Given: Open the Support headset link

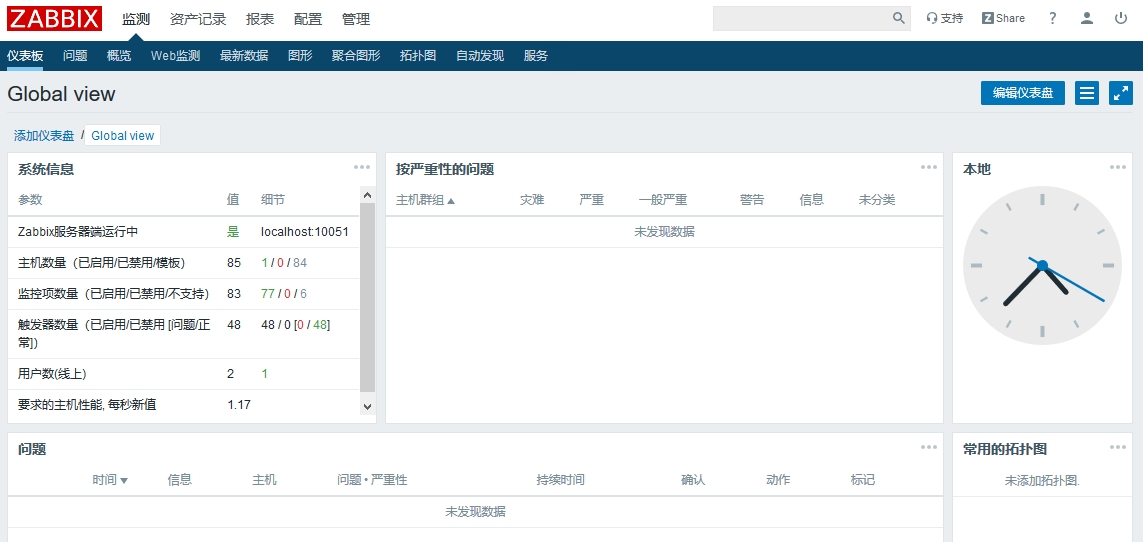Looking at the screenshot, I should pos(944,19).
